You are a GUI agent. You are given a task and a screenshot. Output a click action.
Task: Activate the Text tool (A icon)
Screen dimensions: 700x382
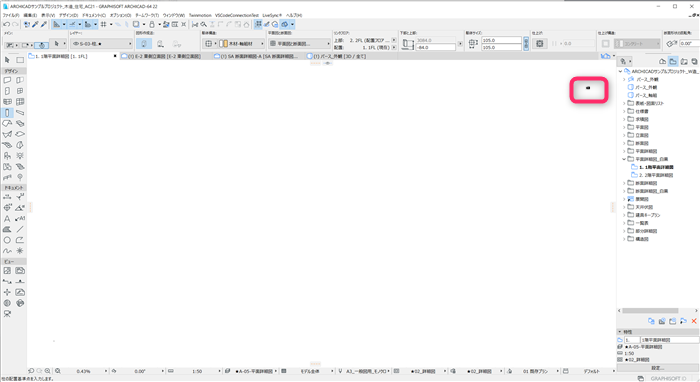click(7, 219)
